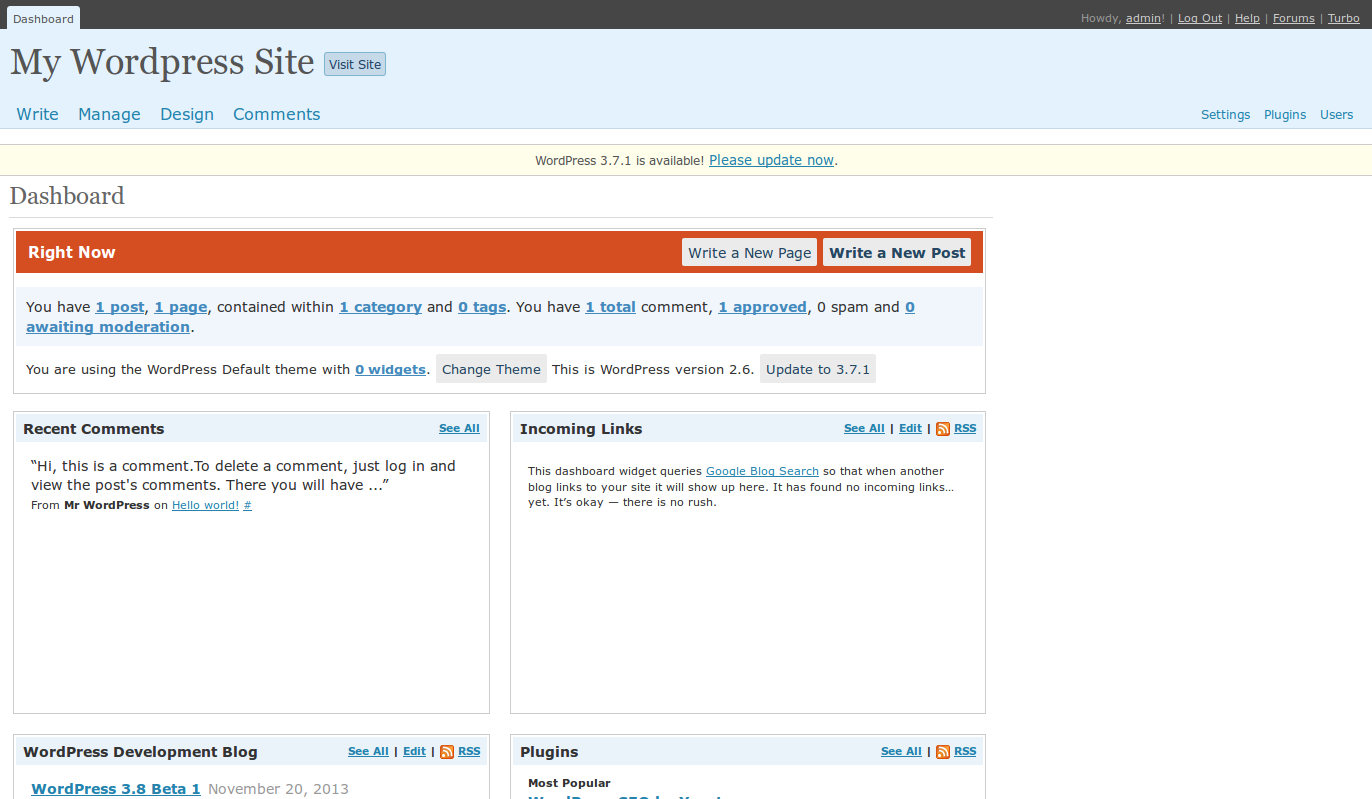Screen dimensions: 1372x799
Task: Open the Google Blog Search link
Action: tap(762, 471)
